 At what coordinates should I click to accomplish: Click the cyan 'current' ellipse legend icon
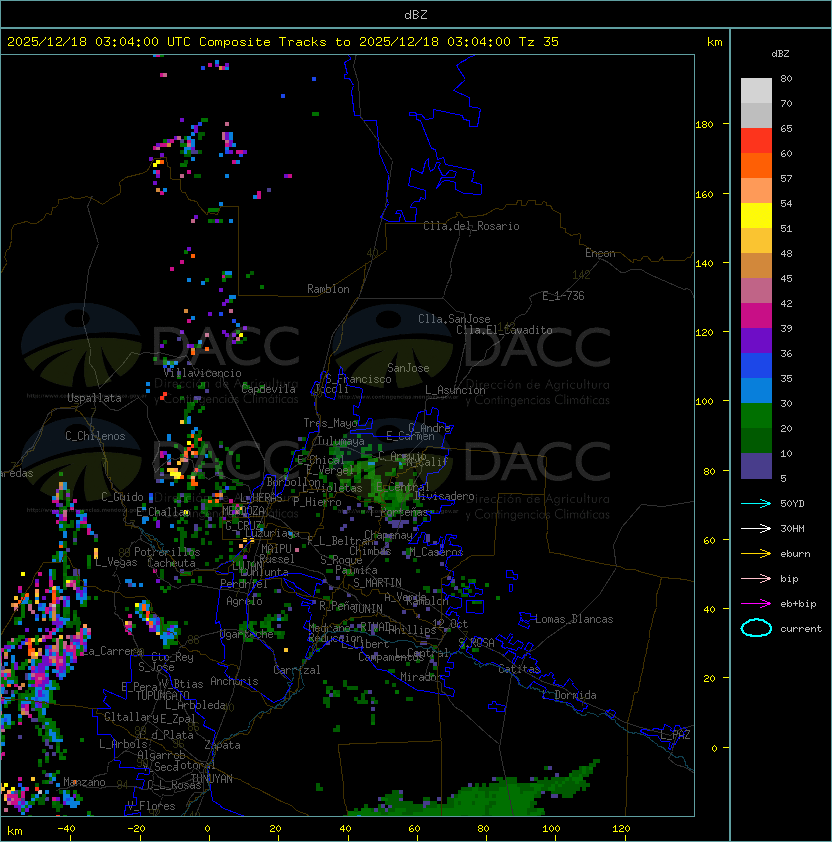756,628
